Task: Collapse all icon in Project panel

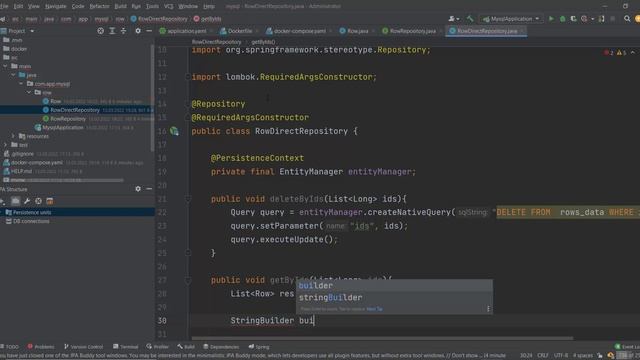Action: point(123,31)
